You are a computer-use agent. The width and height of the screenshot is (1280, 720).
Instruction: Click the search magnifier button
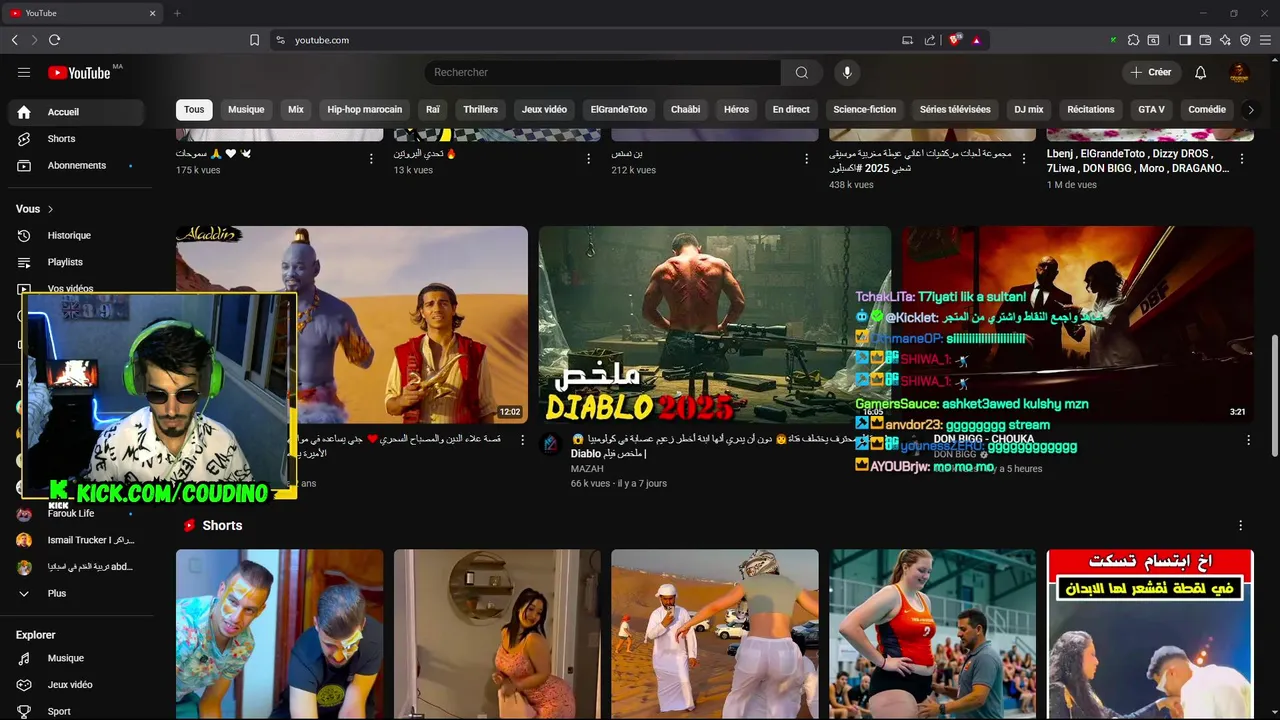tap(802, 72)
